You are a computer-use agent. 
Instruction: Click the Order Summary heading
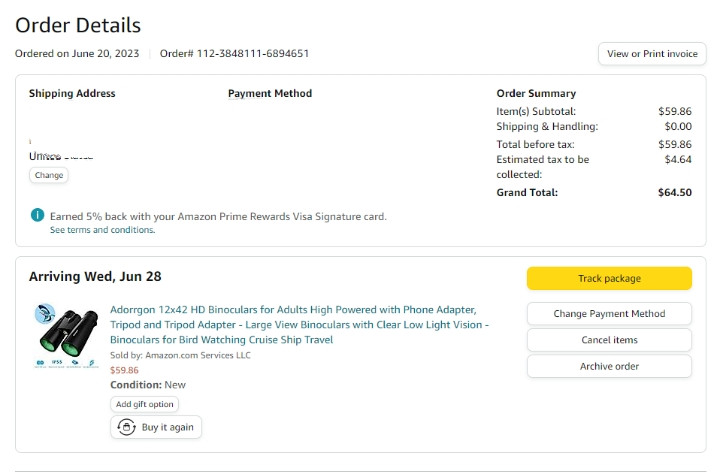pos(536,94)
